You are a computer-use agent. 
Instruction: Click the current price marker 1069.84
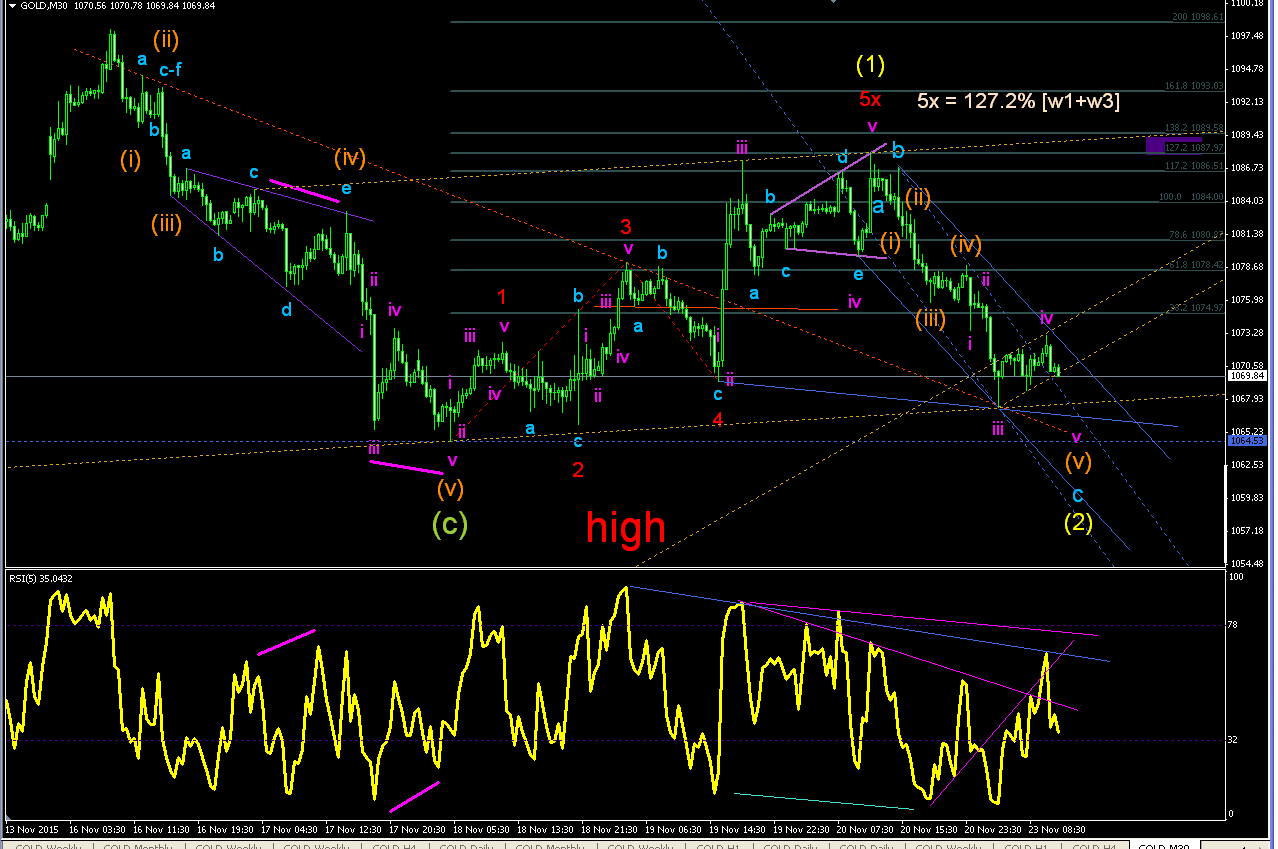point(1246,376)
